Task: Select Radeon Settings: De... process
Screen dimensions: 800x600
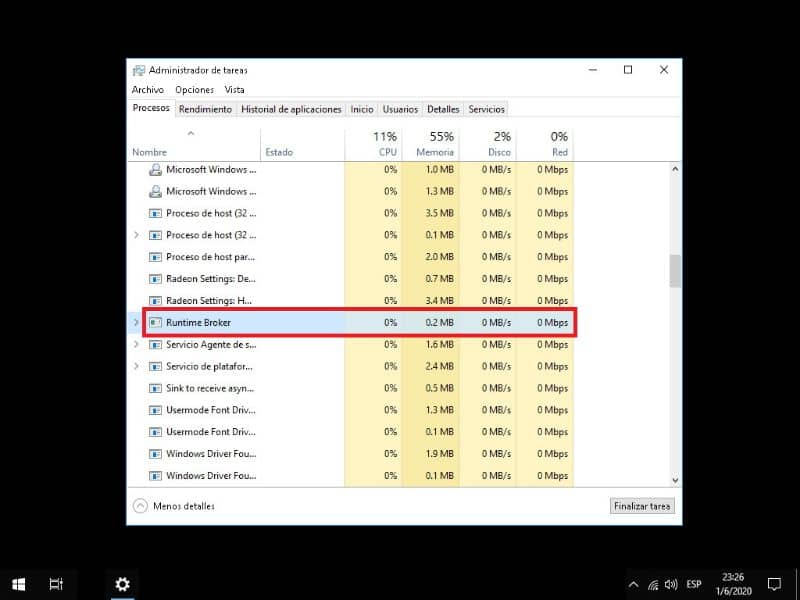Action: 353,279
